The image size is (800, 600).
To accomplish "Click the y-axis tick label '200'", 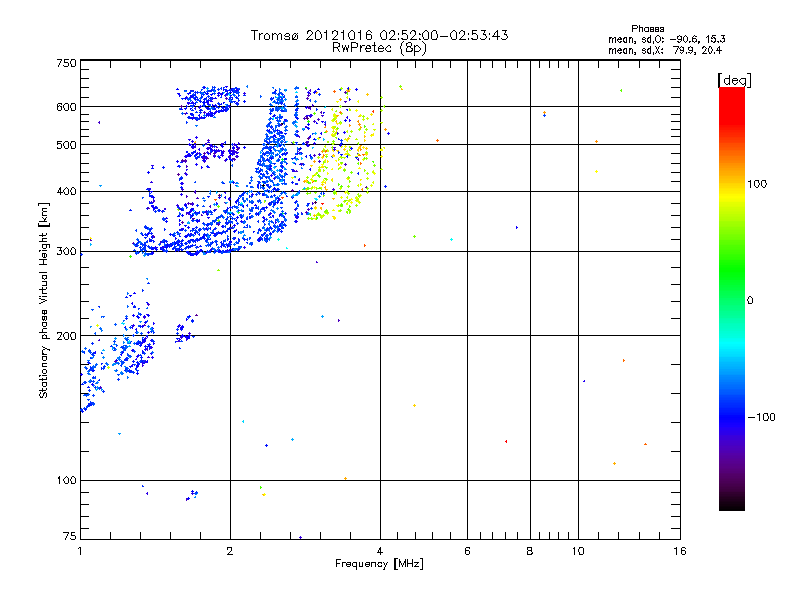I will click(66, 336).
